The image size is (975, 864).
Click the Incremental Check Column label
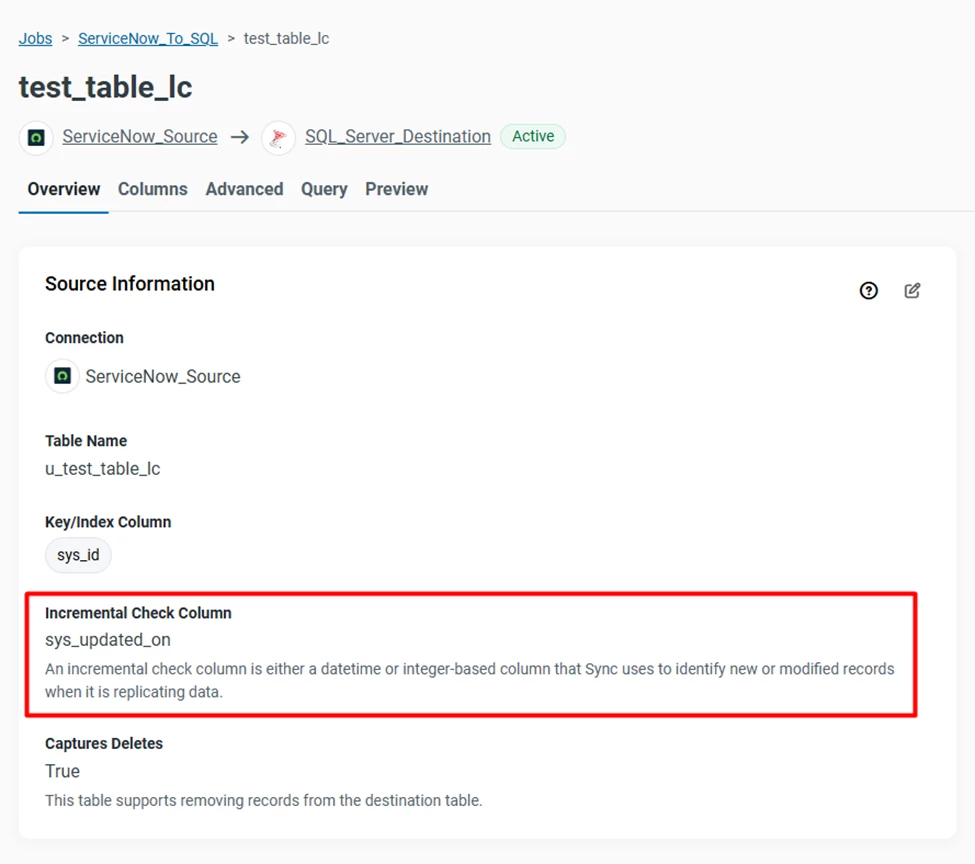[x=138, y=613]
